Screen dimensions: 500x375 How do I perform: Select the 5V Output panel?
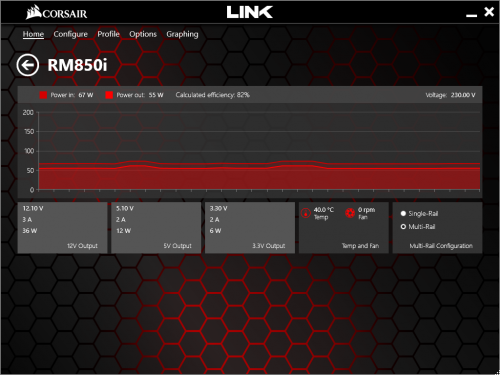pos(156,228)
